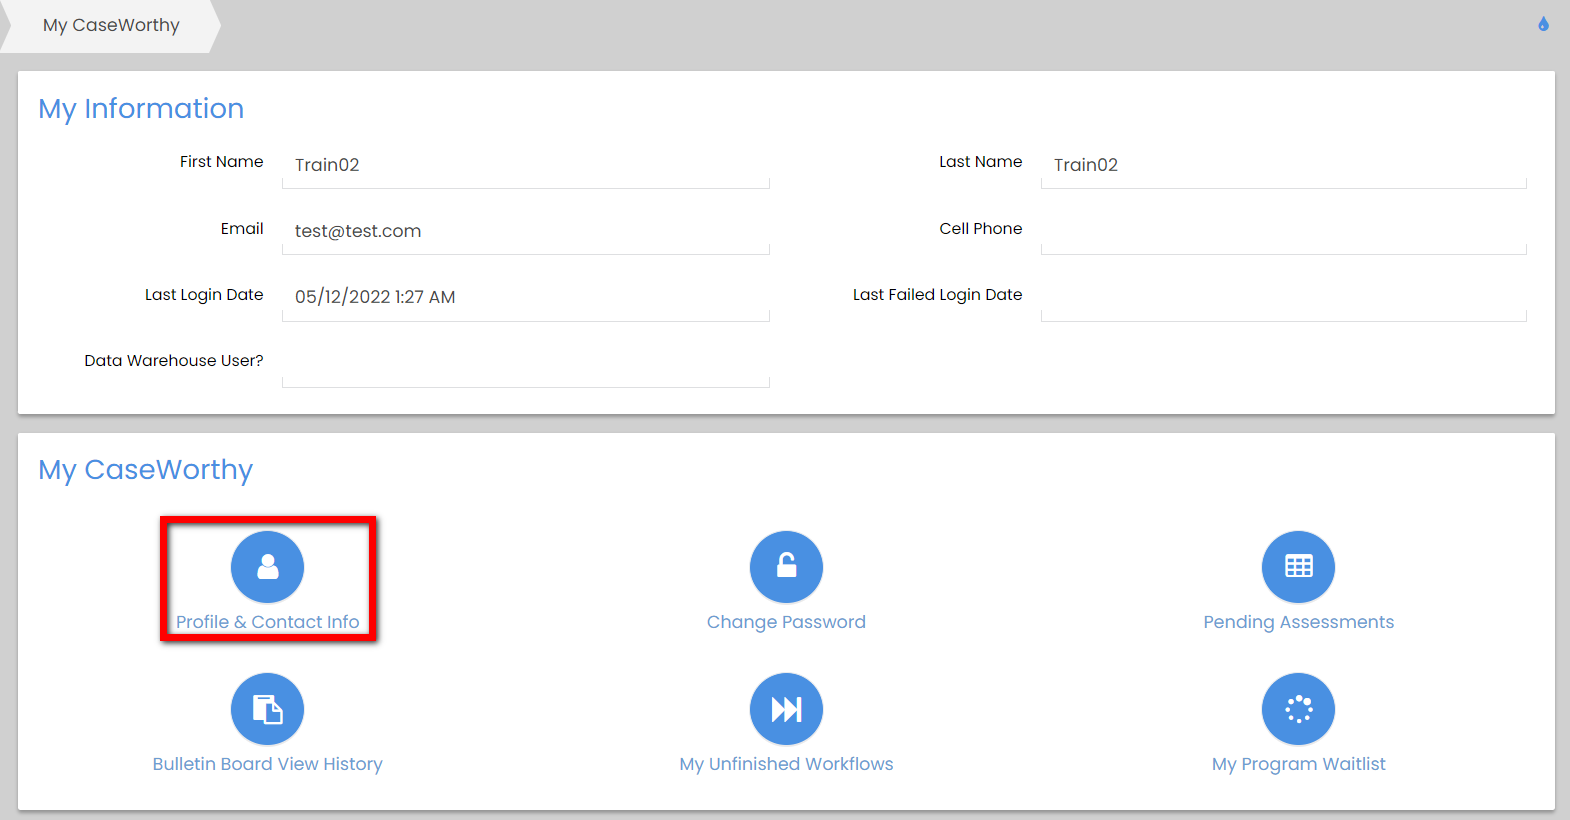Open the Profile & Contact Info link
1570x820 pixels.
[x=267, y=622]
